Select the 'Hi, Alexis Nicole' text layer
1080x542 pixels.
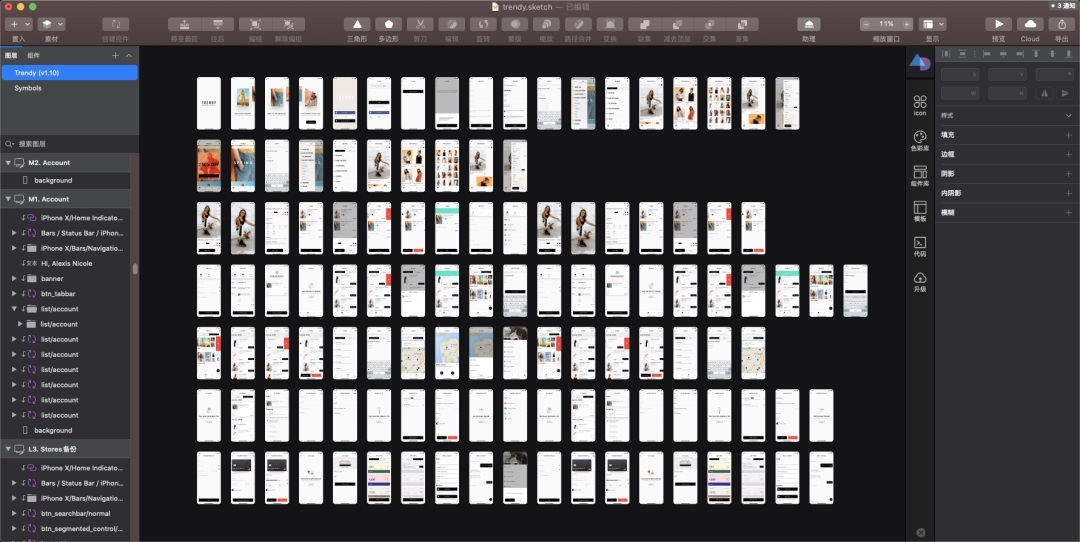66,263
